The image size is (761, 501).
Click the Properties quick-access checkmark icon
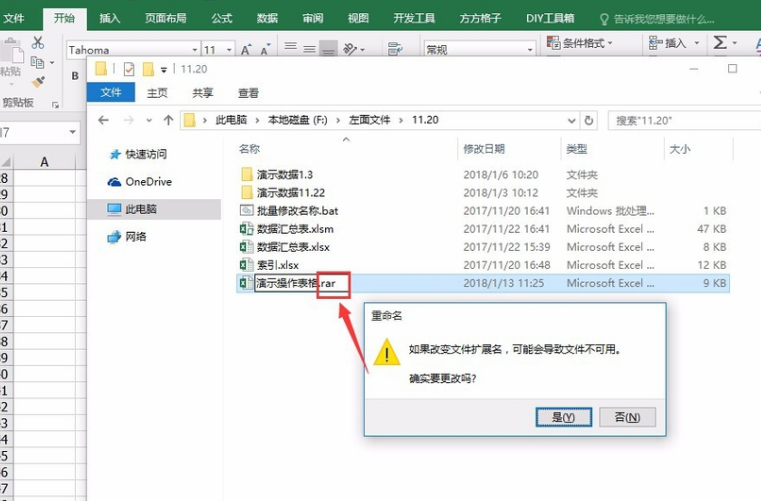click(x=129, y=69)
